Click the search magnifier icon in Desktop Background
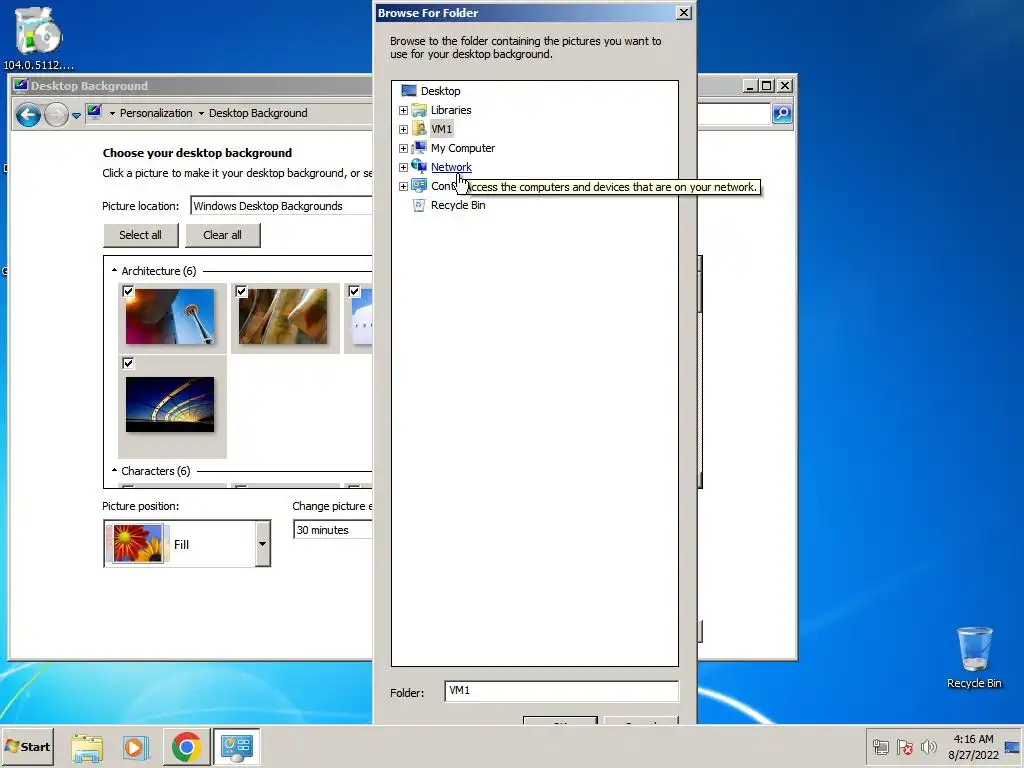This screenshot has width=1024, height=768. 782,114
